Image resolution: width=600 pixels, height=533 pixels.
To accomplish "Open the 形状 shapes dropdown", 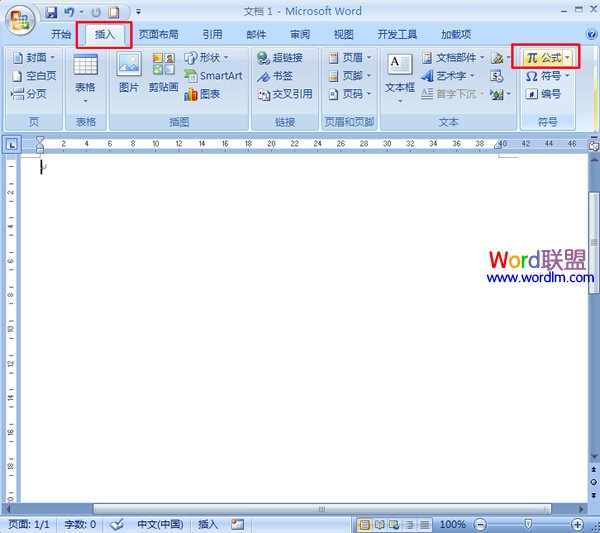I will point(207,58).
